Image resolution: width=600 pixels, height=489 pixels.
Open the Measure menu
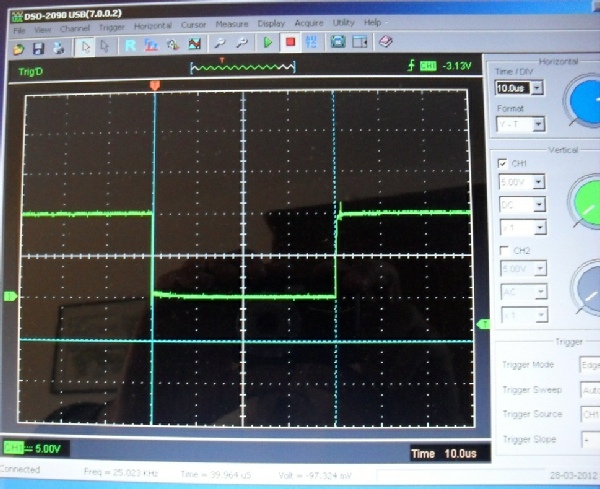click(232, 24)
